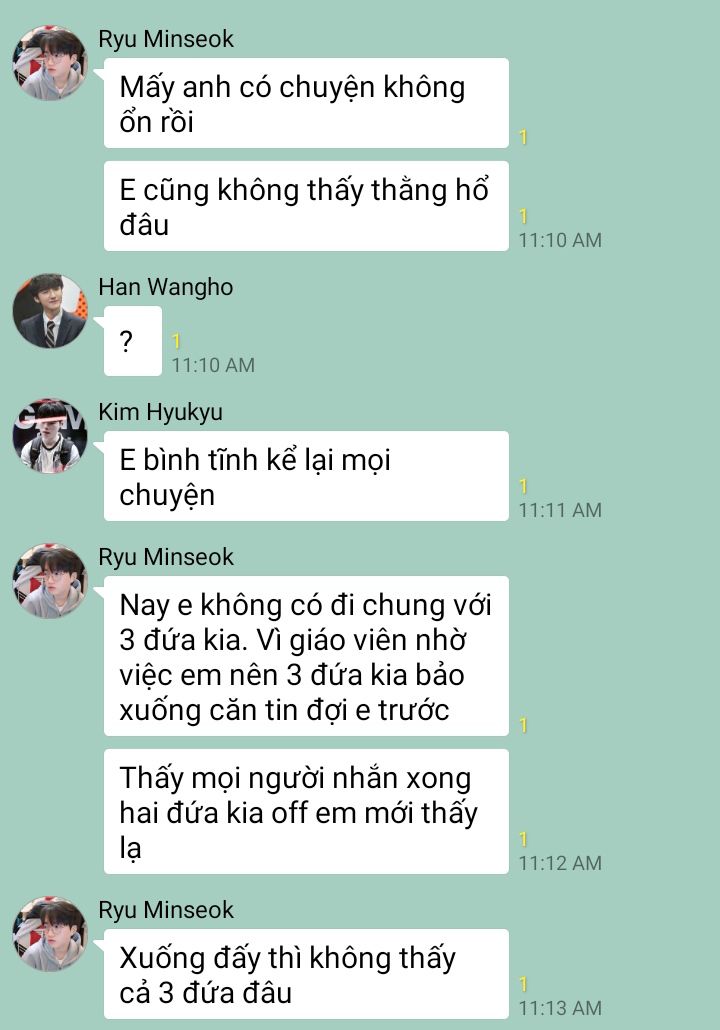Click the Han Wangho sender name
This screenshot has width=720, height=1030.
(166, 287)
